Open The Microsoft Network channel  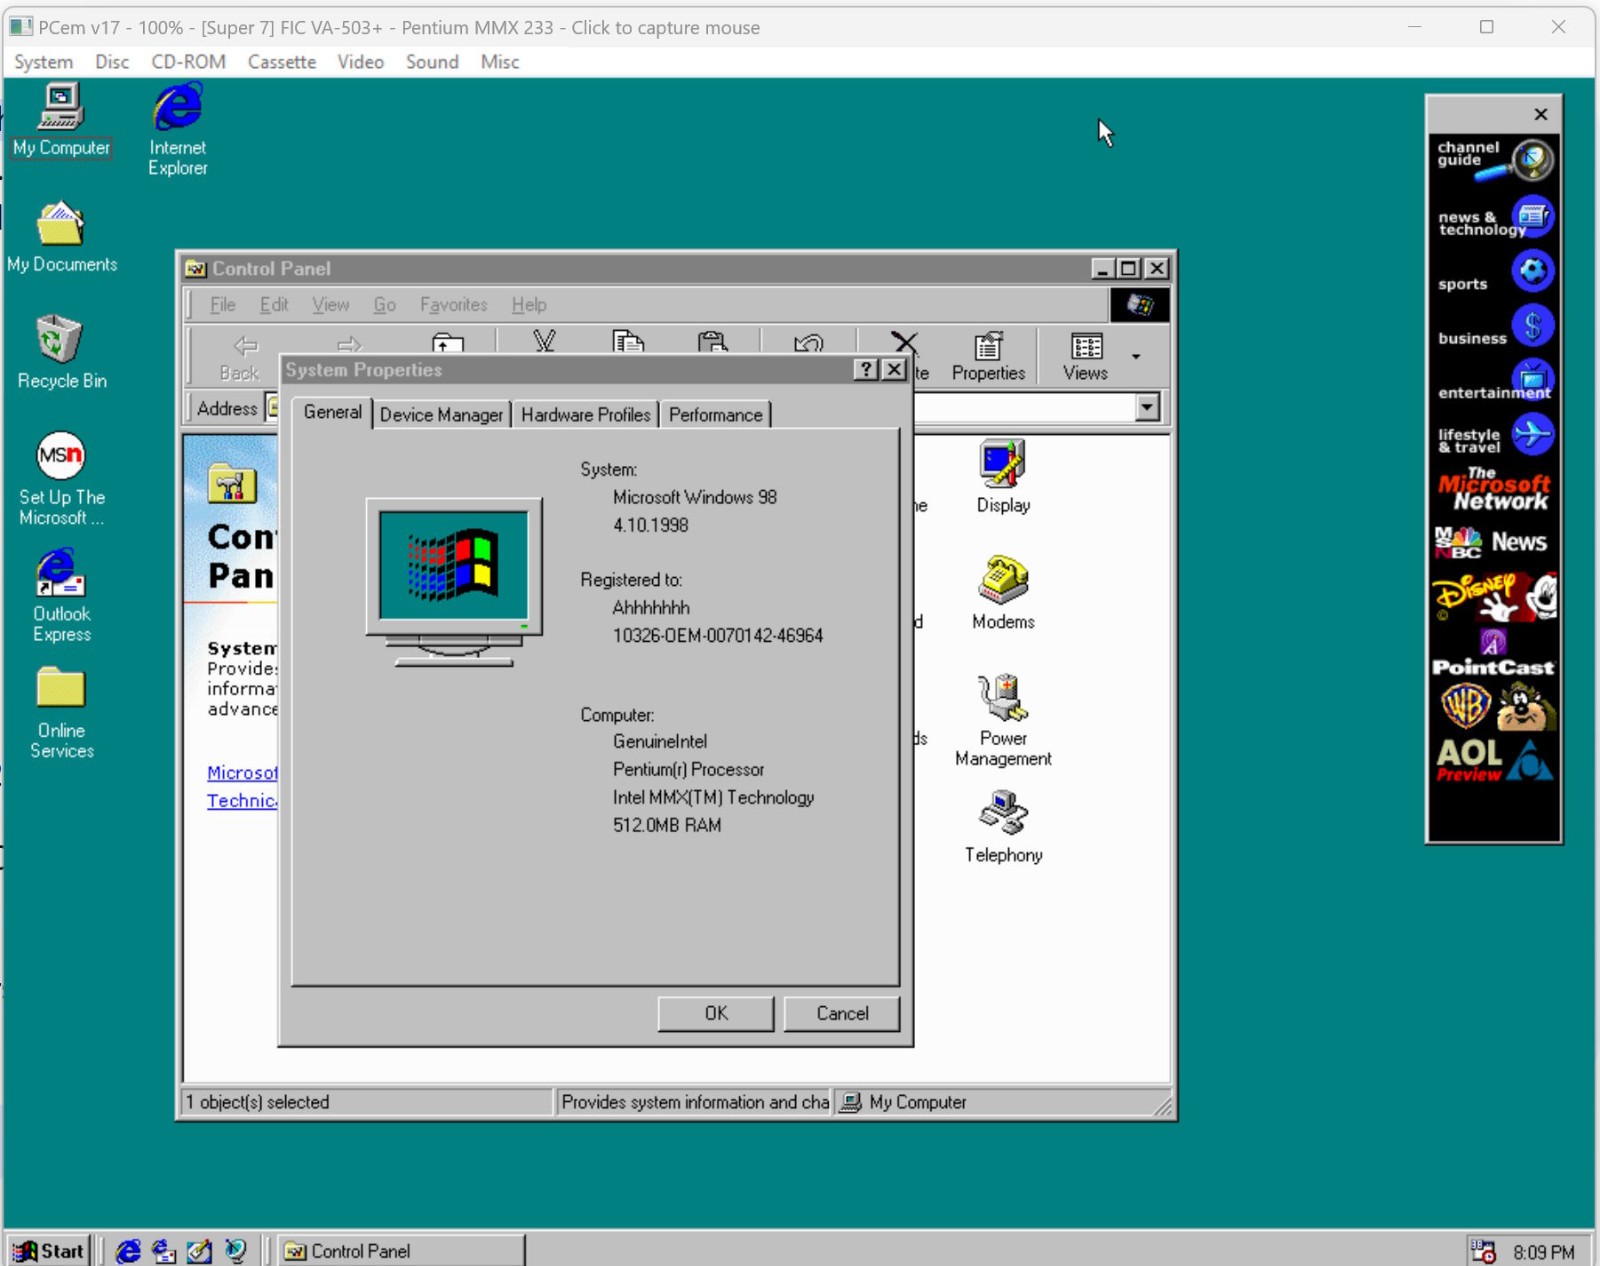(1494, 490)
